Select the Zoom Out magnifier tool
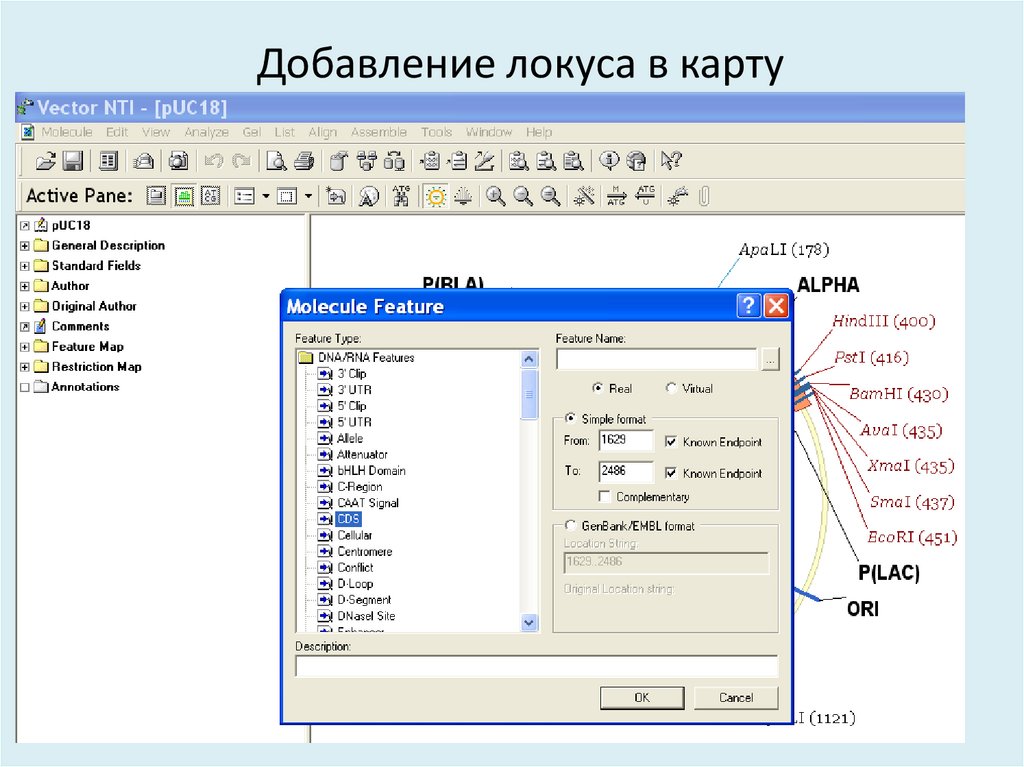 tap(521, 193)
